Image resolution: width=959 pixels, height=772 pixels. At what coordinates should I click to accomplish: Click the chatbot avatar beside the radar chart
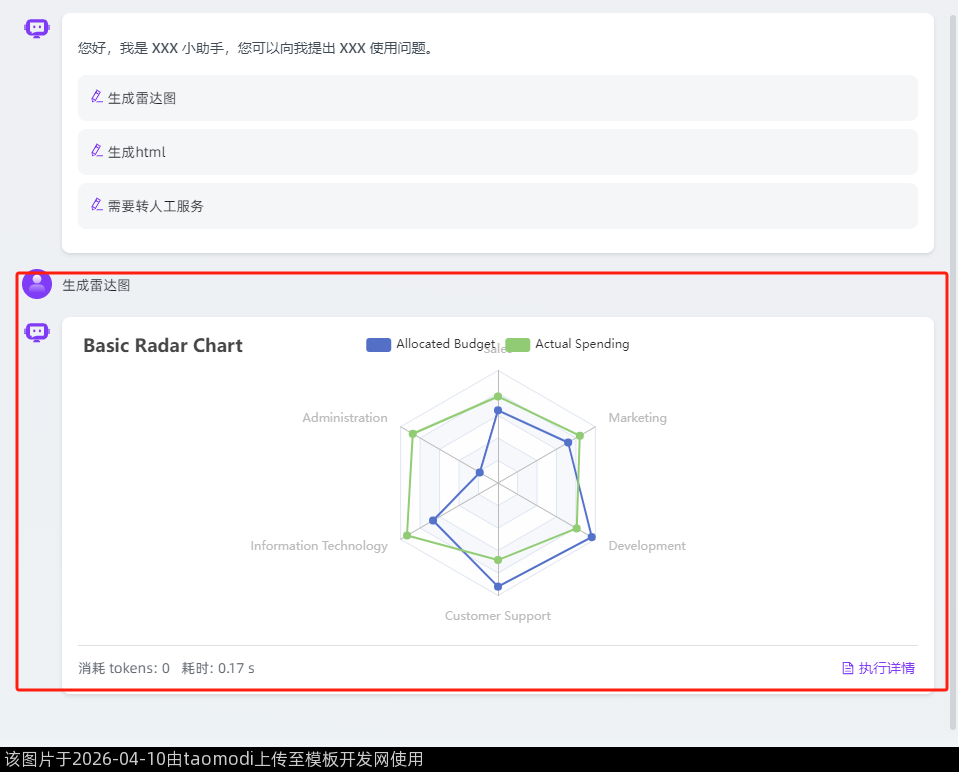(x=37, y=332)
